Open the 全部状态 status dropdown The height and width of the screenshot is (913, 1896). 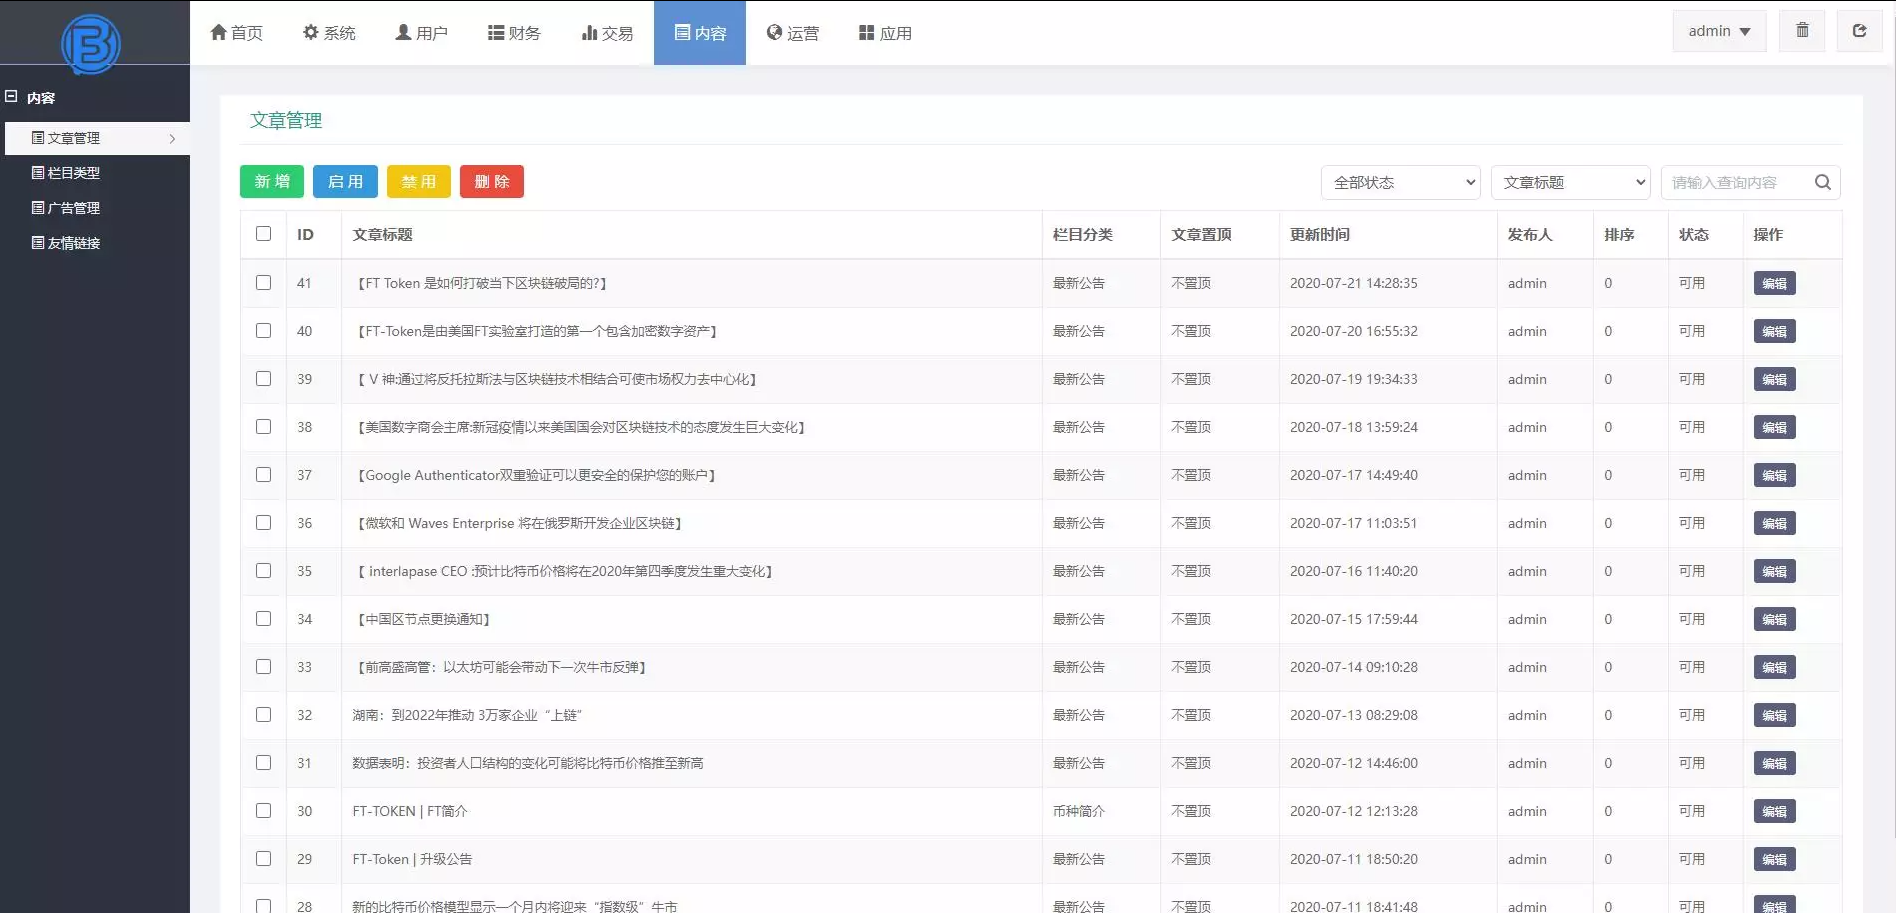click(1399, 182)
